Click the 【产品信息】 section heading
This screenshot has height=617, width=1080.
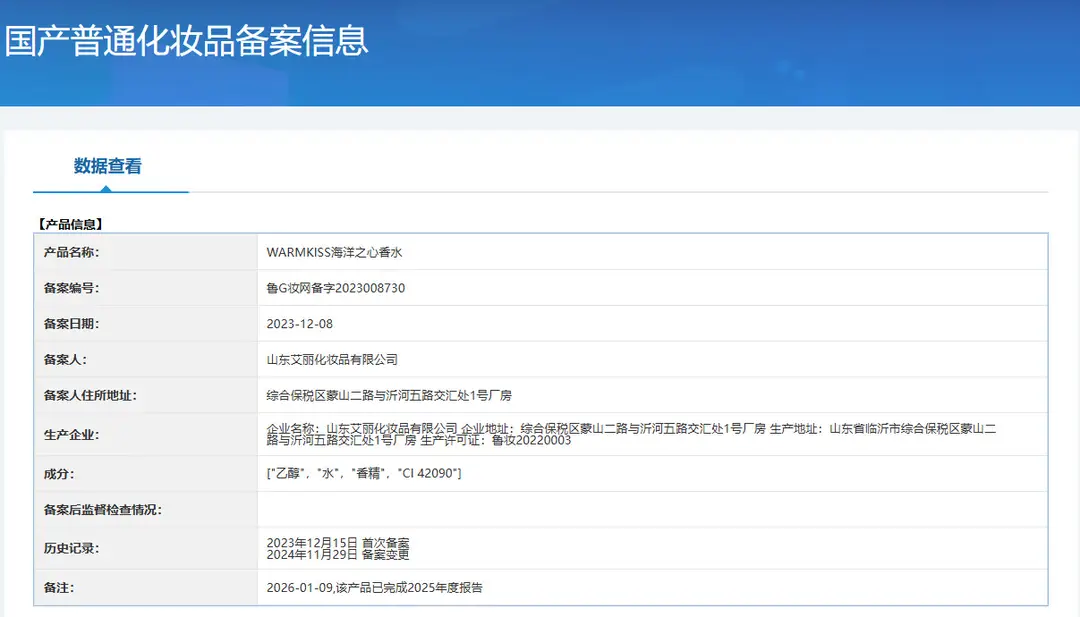[x=71, y=224]
